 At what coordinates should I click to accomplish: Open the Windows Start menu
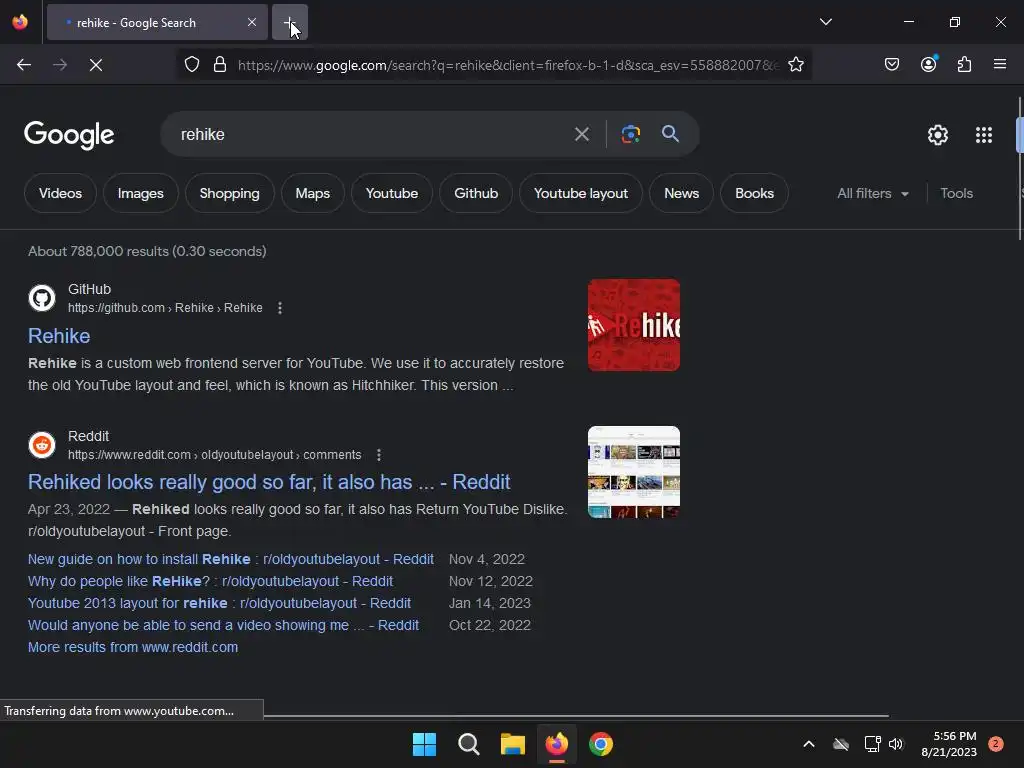pyautogui.click(x=424, y=744)
